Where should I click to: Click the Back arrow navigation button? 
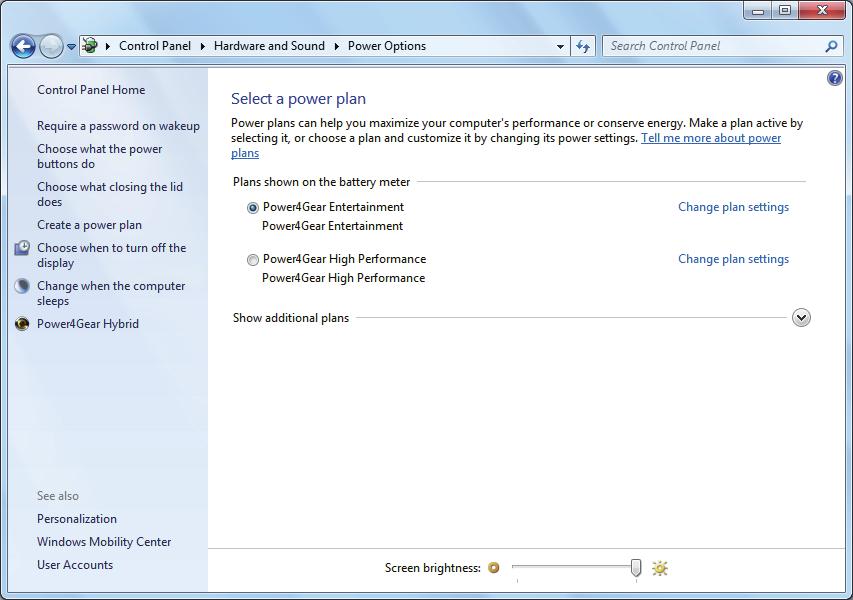point(23,47)
